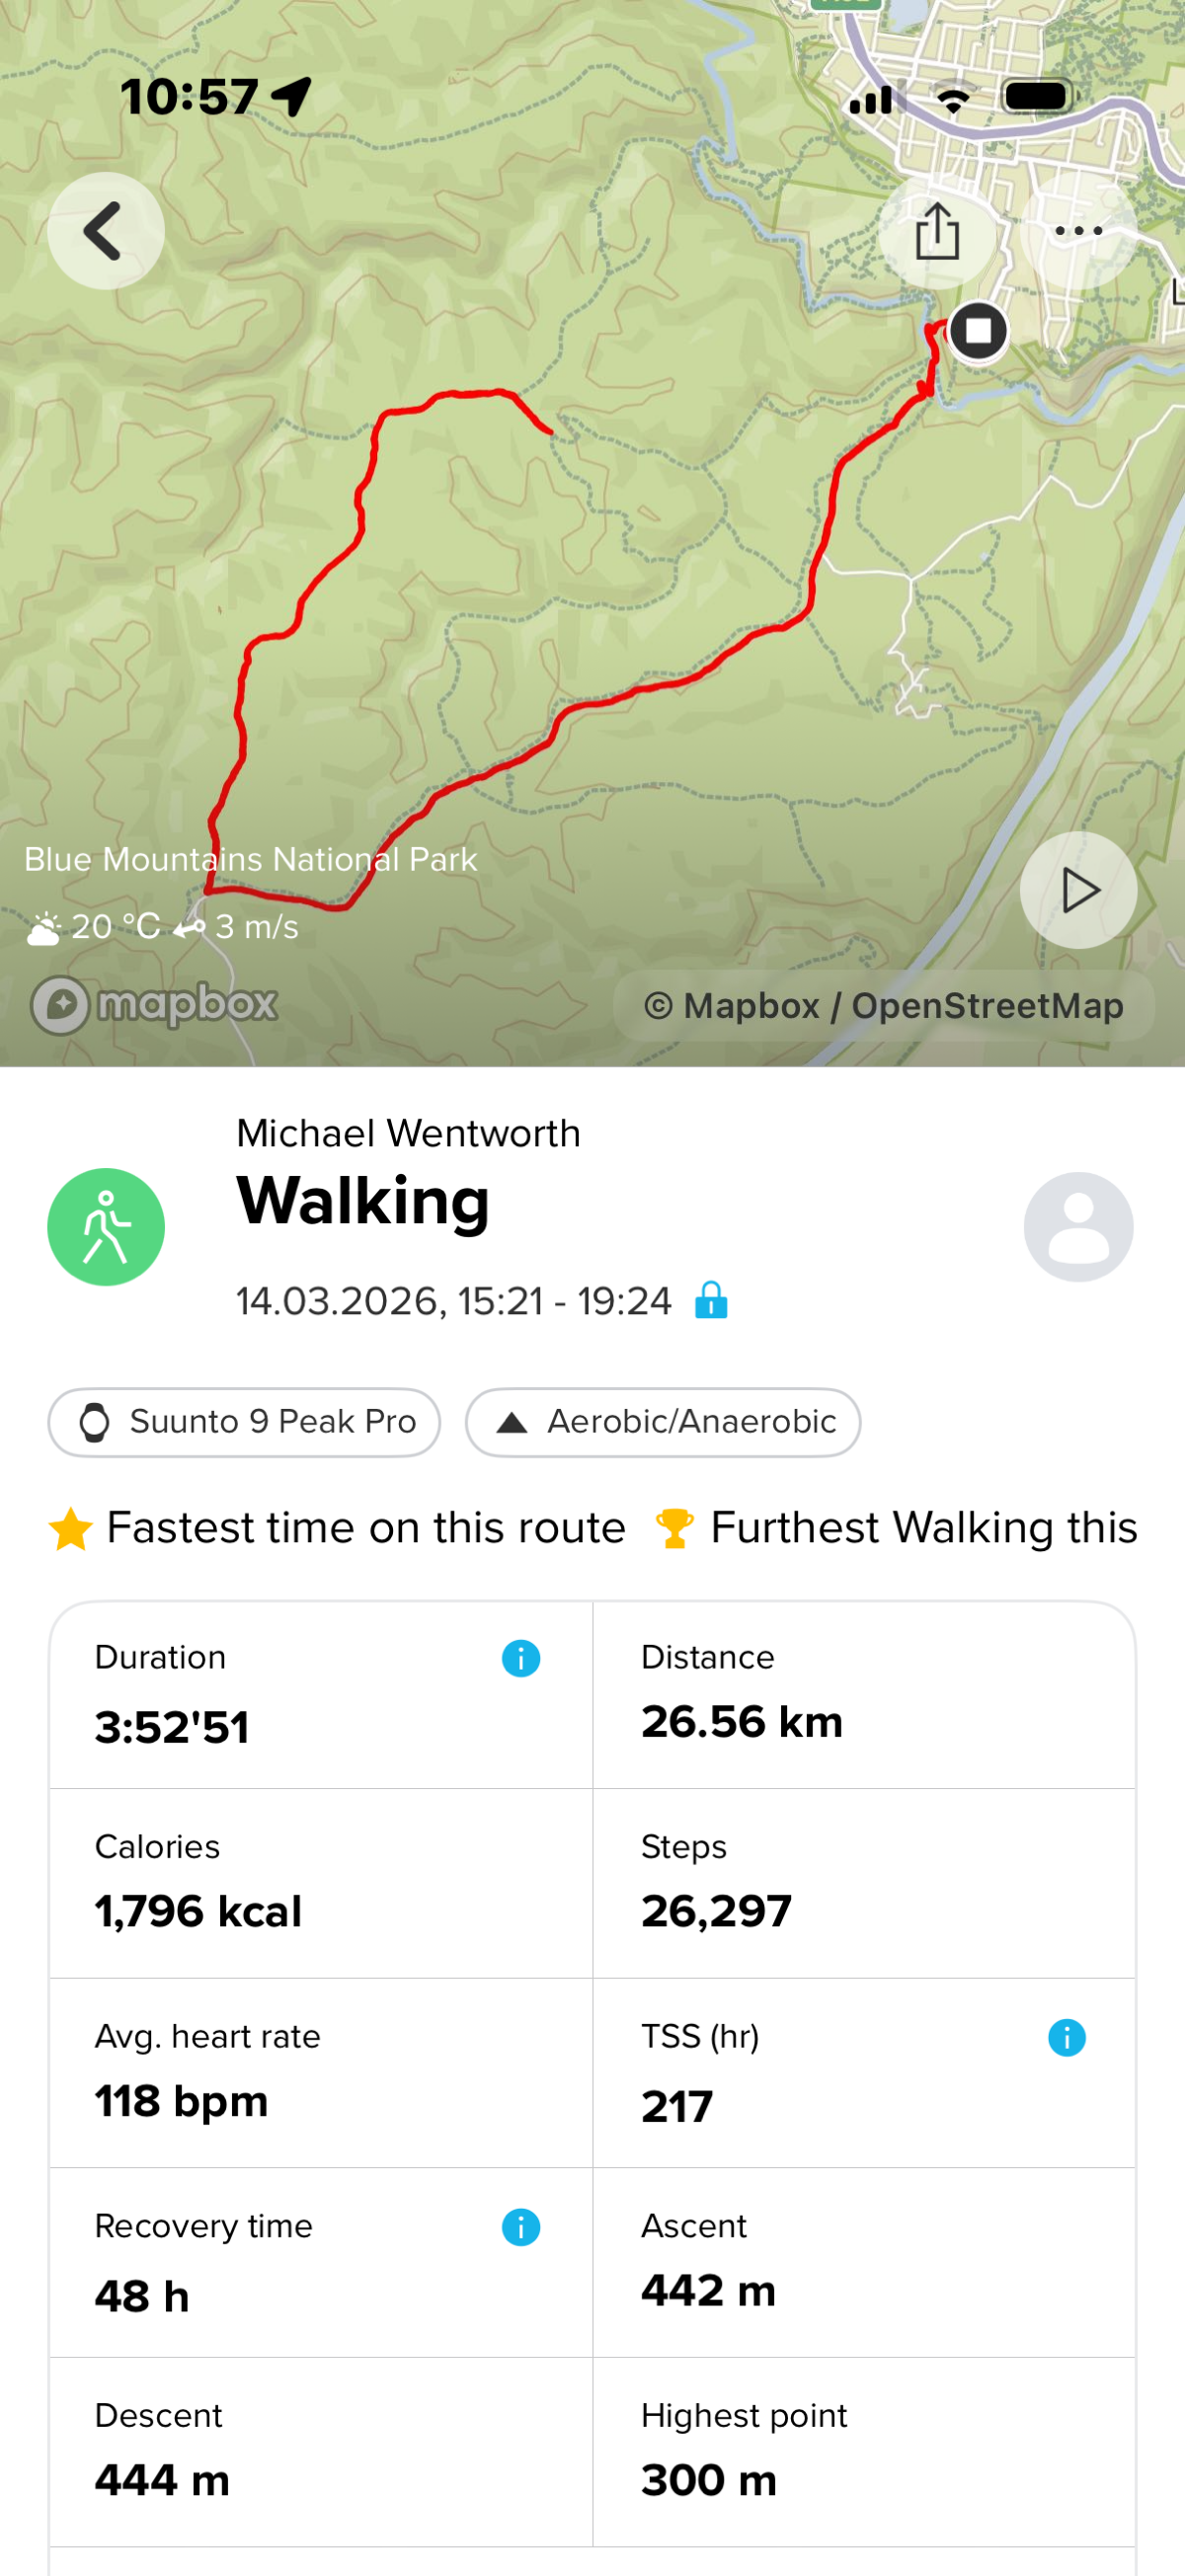Select the Aerobic/Anaerobic chip
The height and width of the screenshot is (2576, 1185).
coord(662,1421)
